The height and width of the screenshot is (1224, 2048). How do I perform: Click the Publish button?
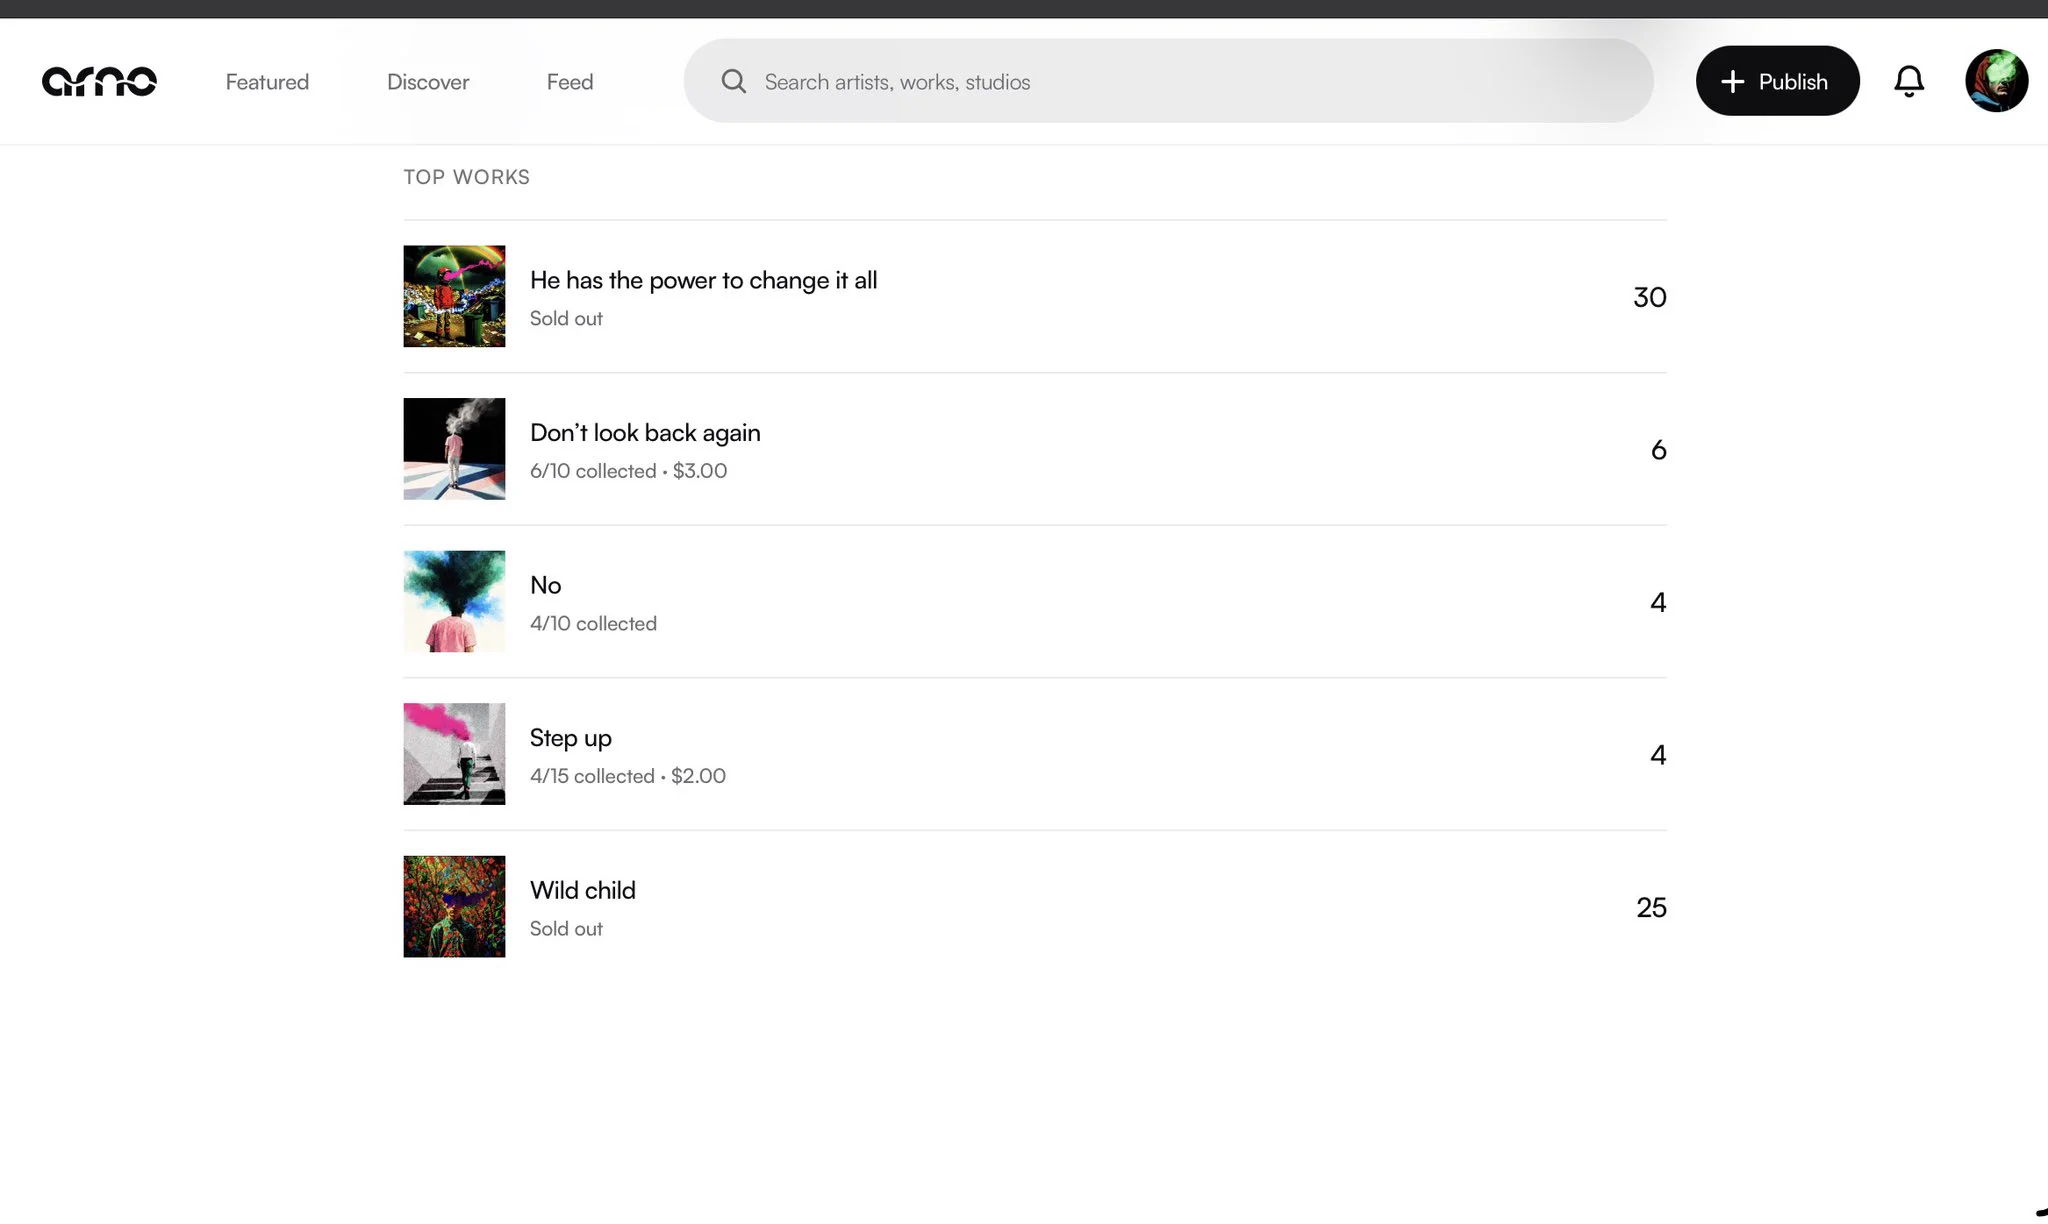click(x=1777, y=81)
